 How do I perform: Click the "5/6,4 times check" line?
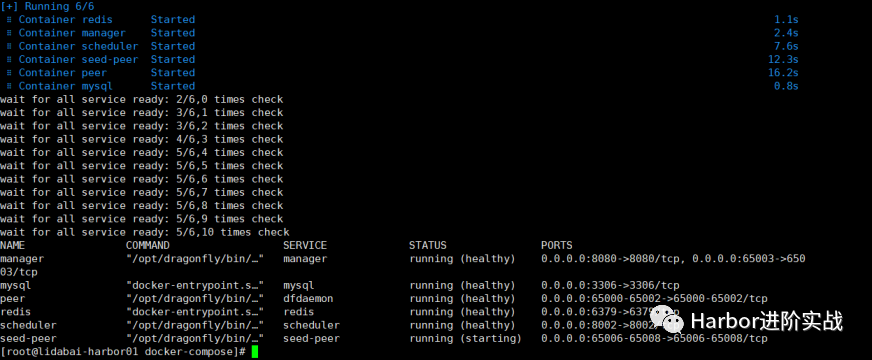(x=142, y=152)
